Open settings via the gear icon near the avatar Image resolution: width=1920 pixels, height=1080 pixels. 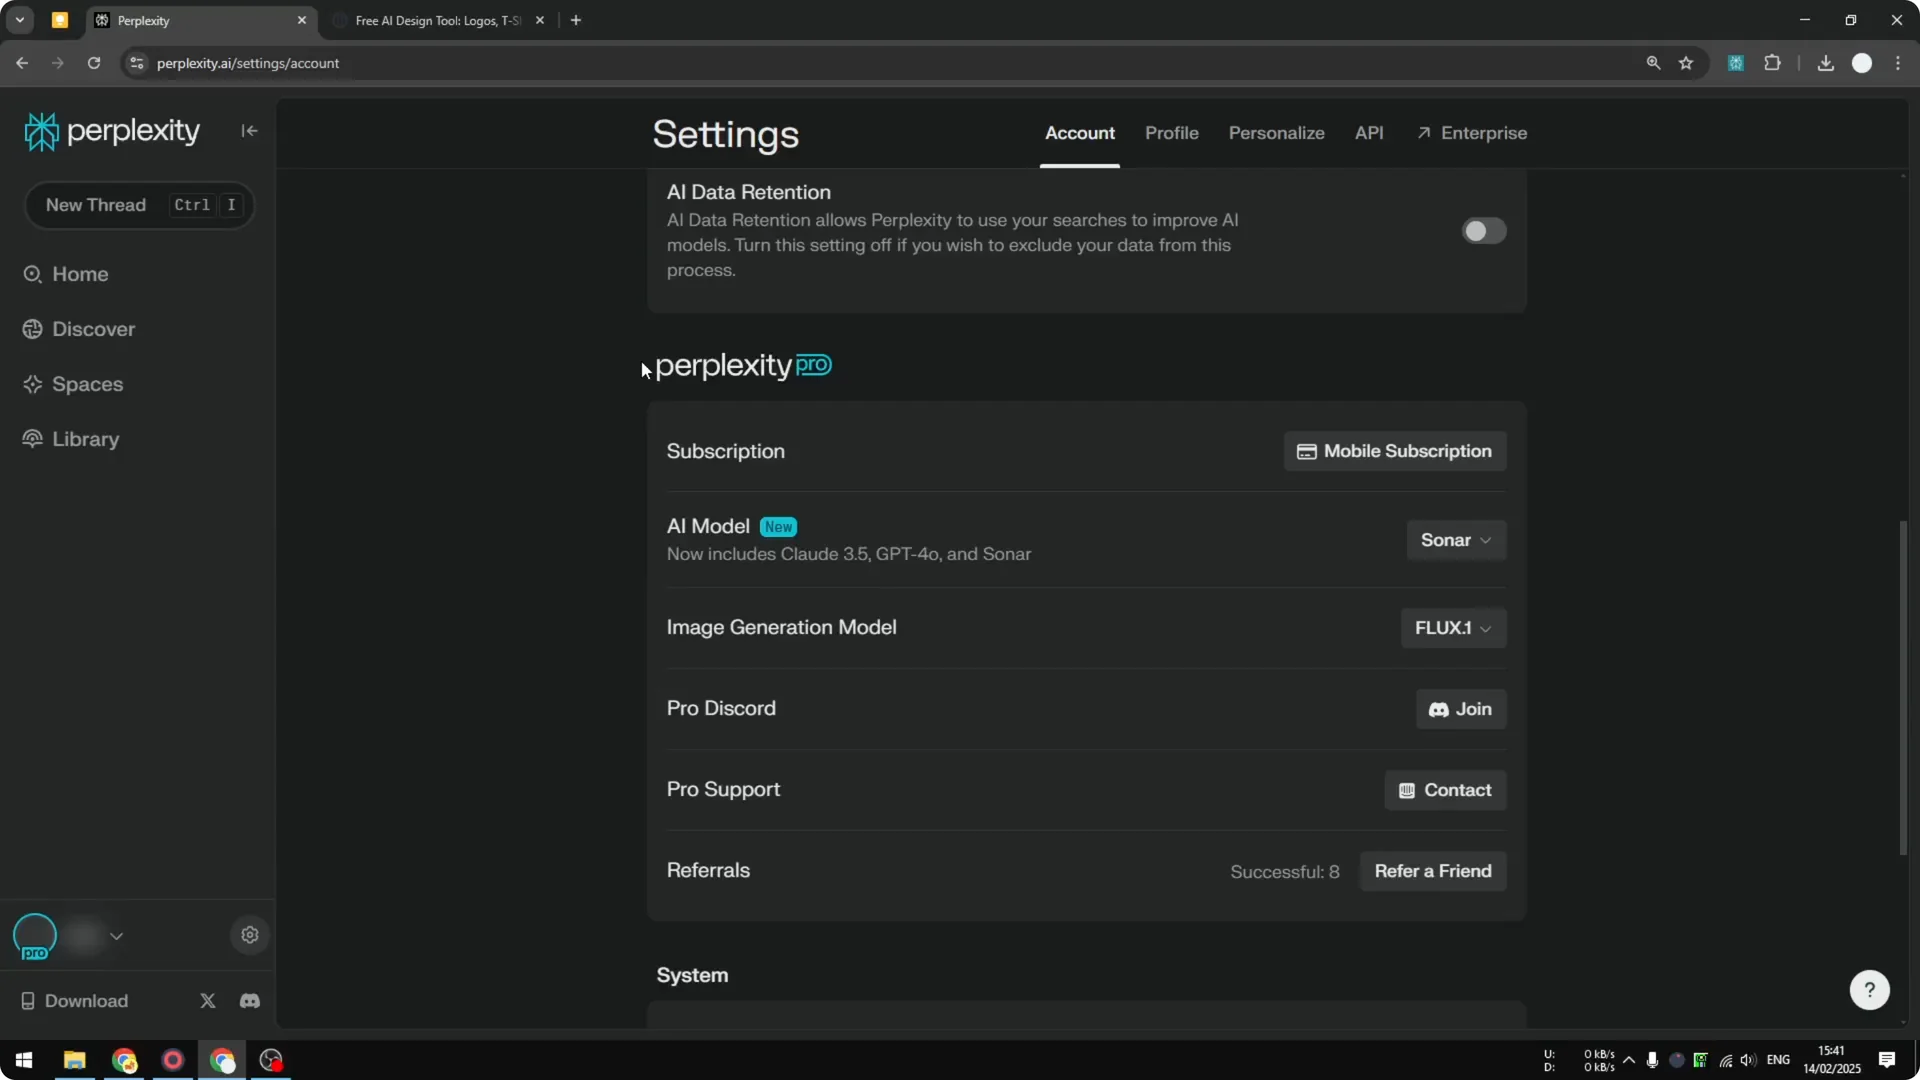pos(249,934)
